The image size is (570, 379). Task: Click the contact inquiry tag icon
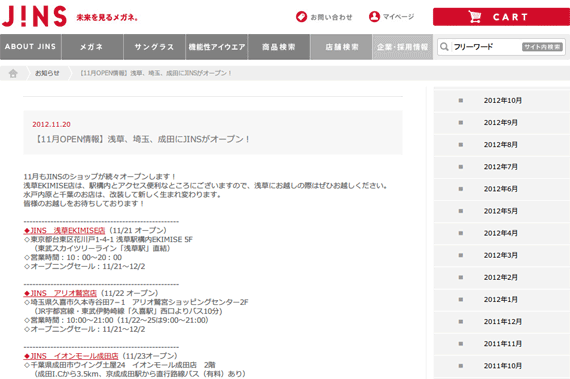coord(301,17)
